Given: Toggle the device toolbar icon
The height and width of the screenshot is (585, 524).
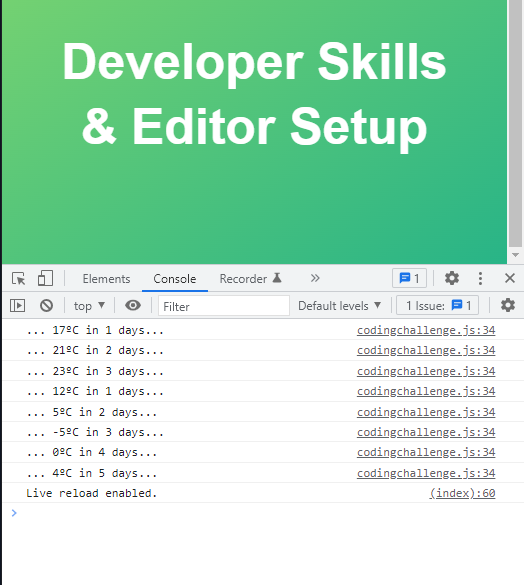Looking at the screenshot, I should 45,278.
